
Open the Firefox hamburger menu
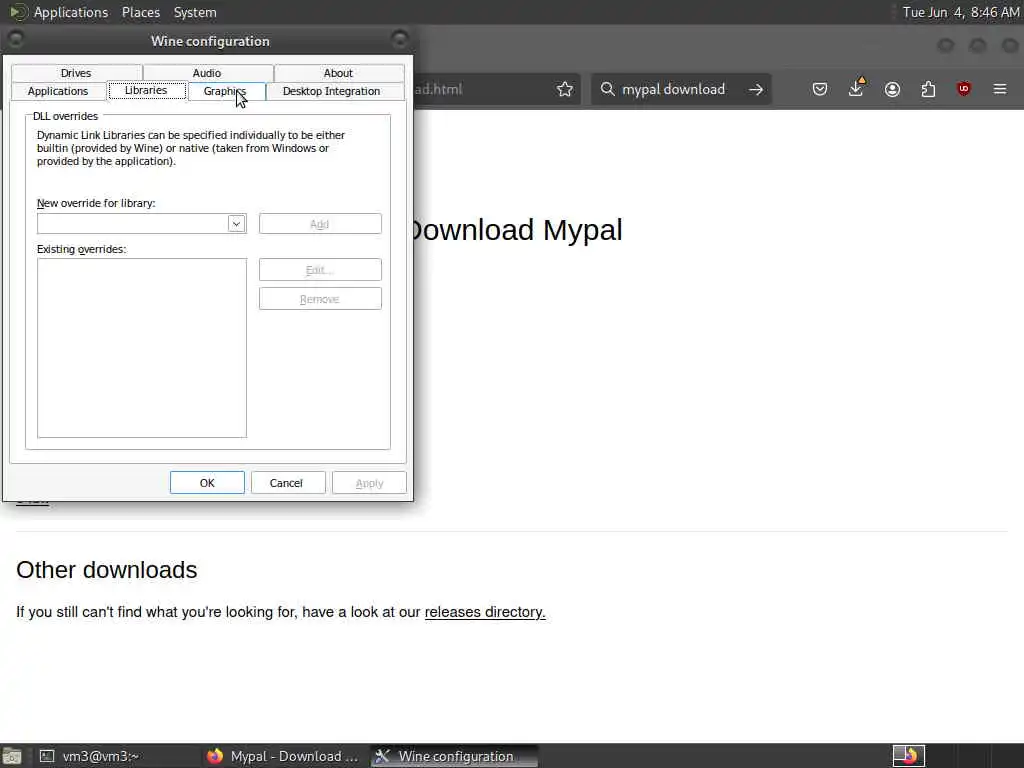coord(1000,89)
